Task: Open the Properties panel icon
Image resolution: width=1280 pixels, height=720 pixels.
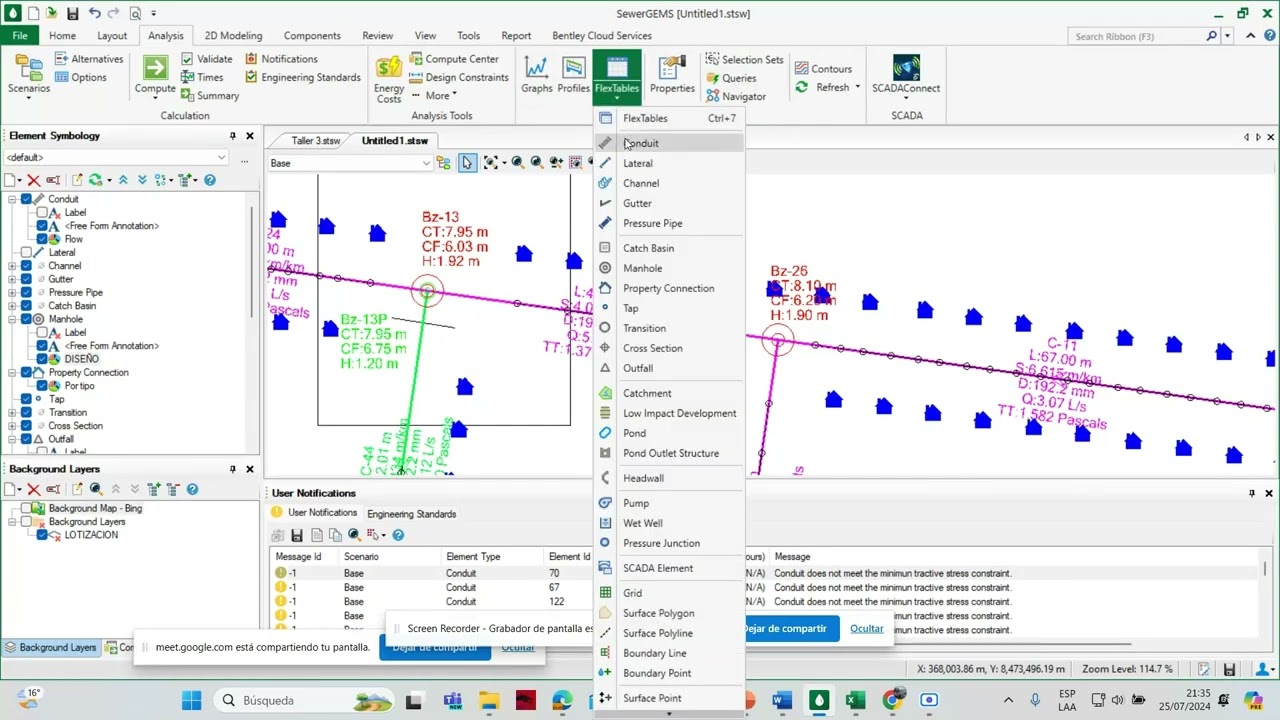Action: pos(672,75)
